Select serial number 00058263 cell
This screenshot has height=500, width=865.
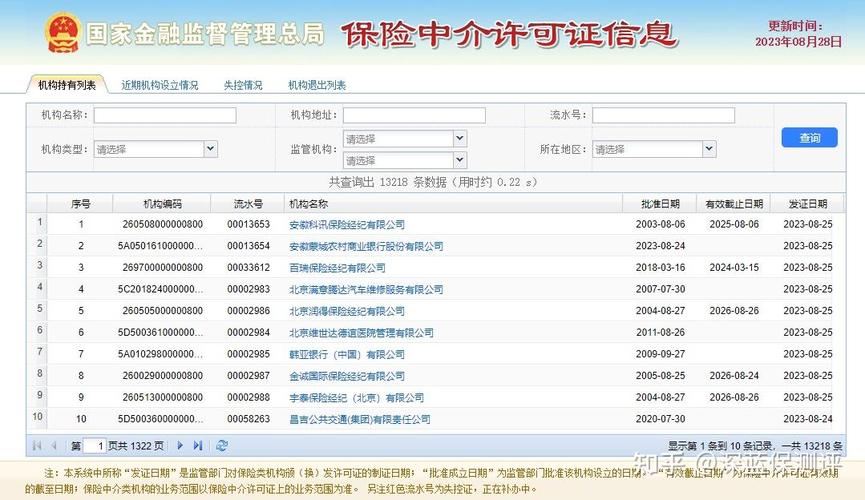click(x=248, y=419)
